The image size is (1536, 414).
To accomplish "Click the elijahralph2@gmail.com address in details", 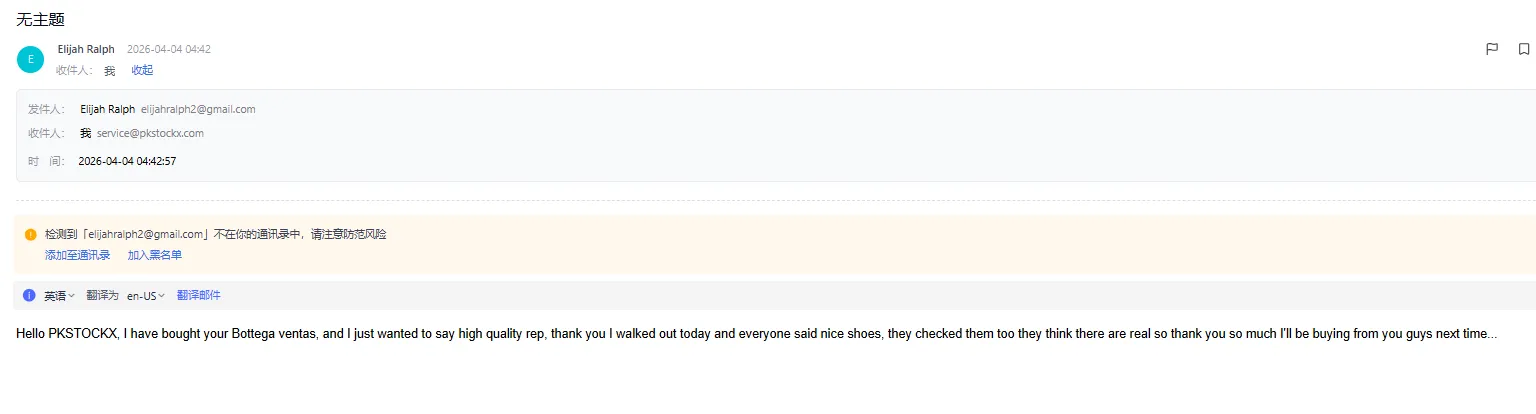I will pyautogui.click(x=198, y=109).
